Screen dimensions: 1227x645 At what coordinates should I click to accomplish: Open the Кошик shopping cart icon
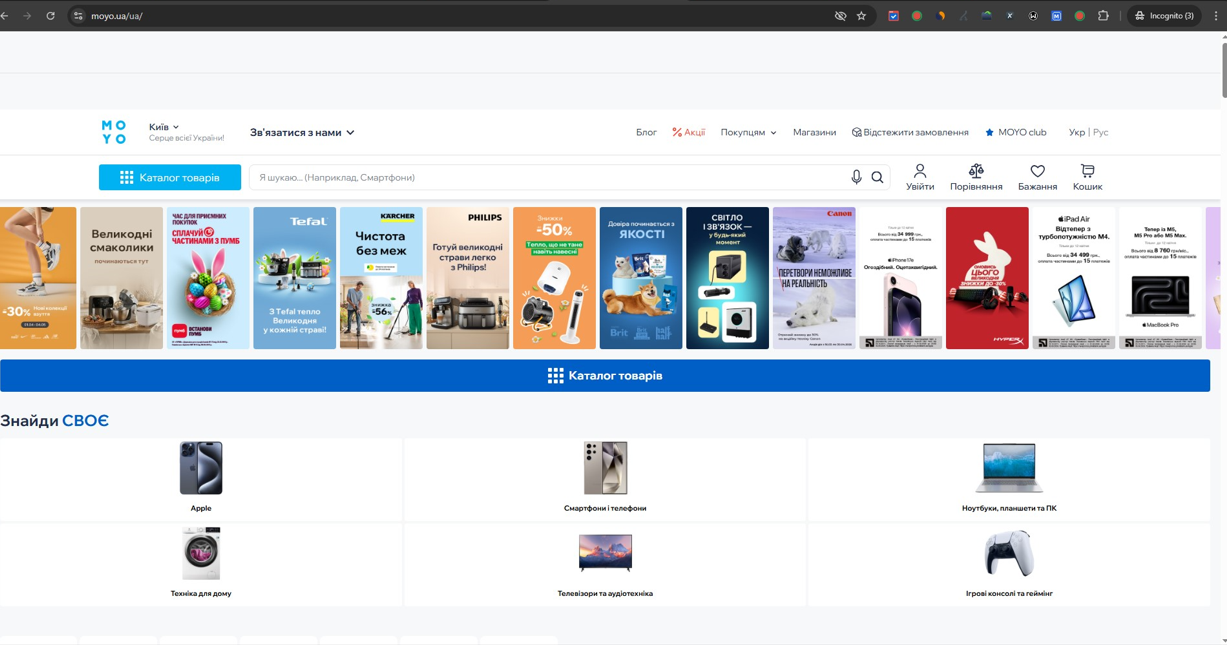pyautogui.click(x=1087, y=177)
